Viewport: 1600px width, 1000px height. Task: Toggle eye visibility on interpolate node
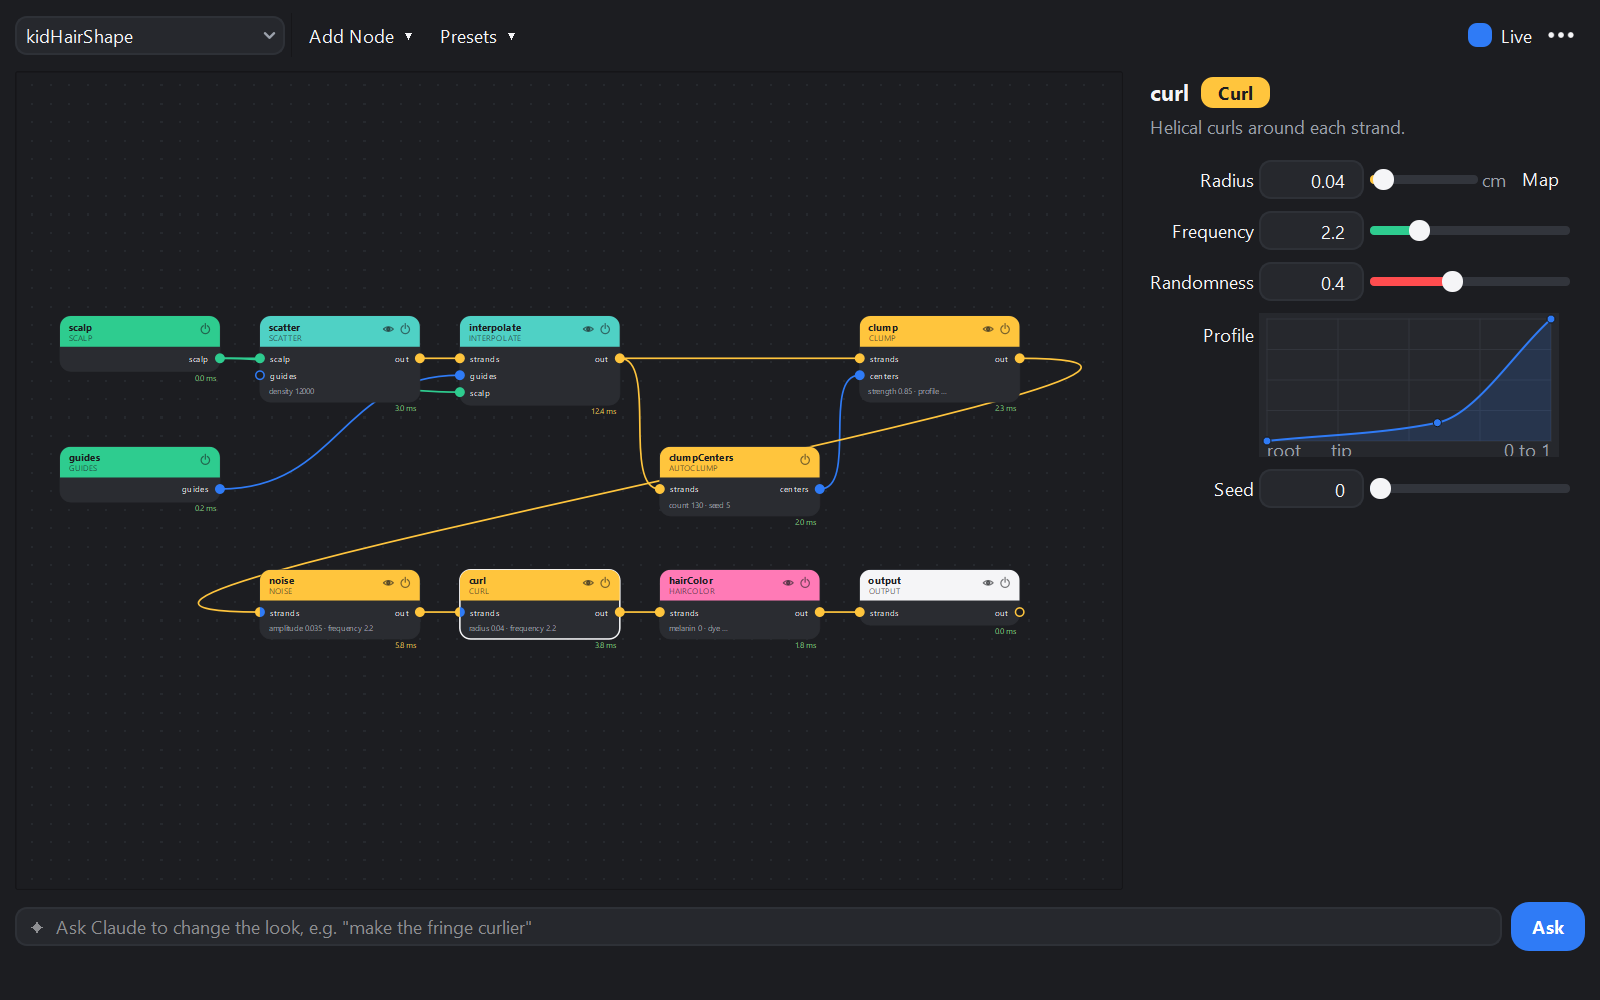tap(588, 329)
